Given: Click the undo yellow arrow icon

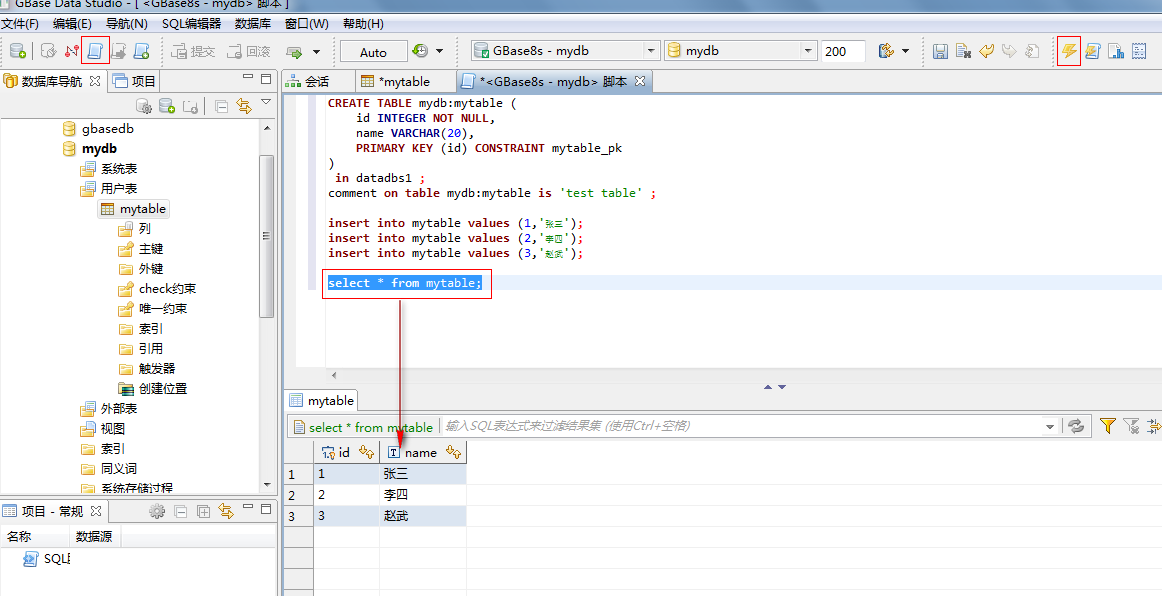Looking at the screenshot, I should point(986,51).
